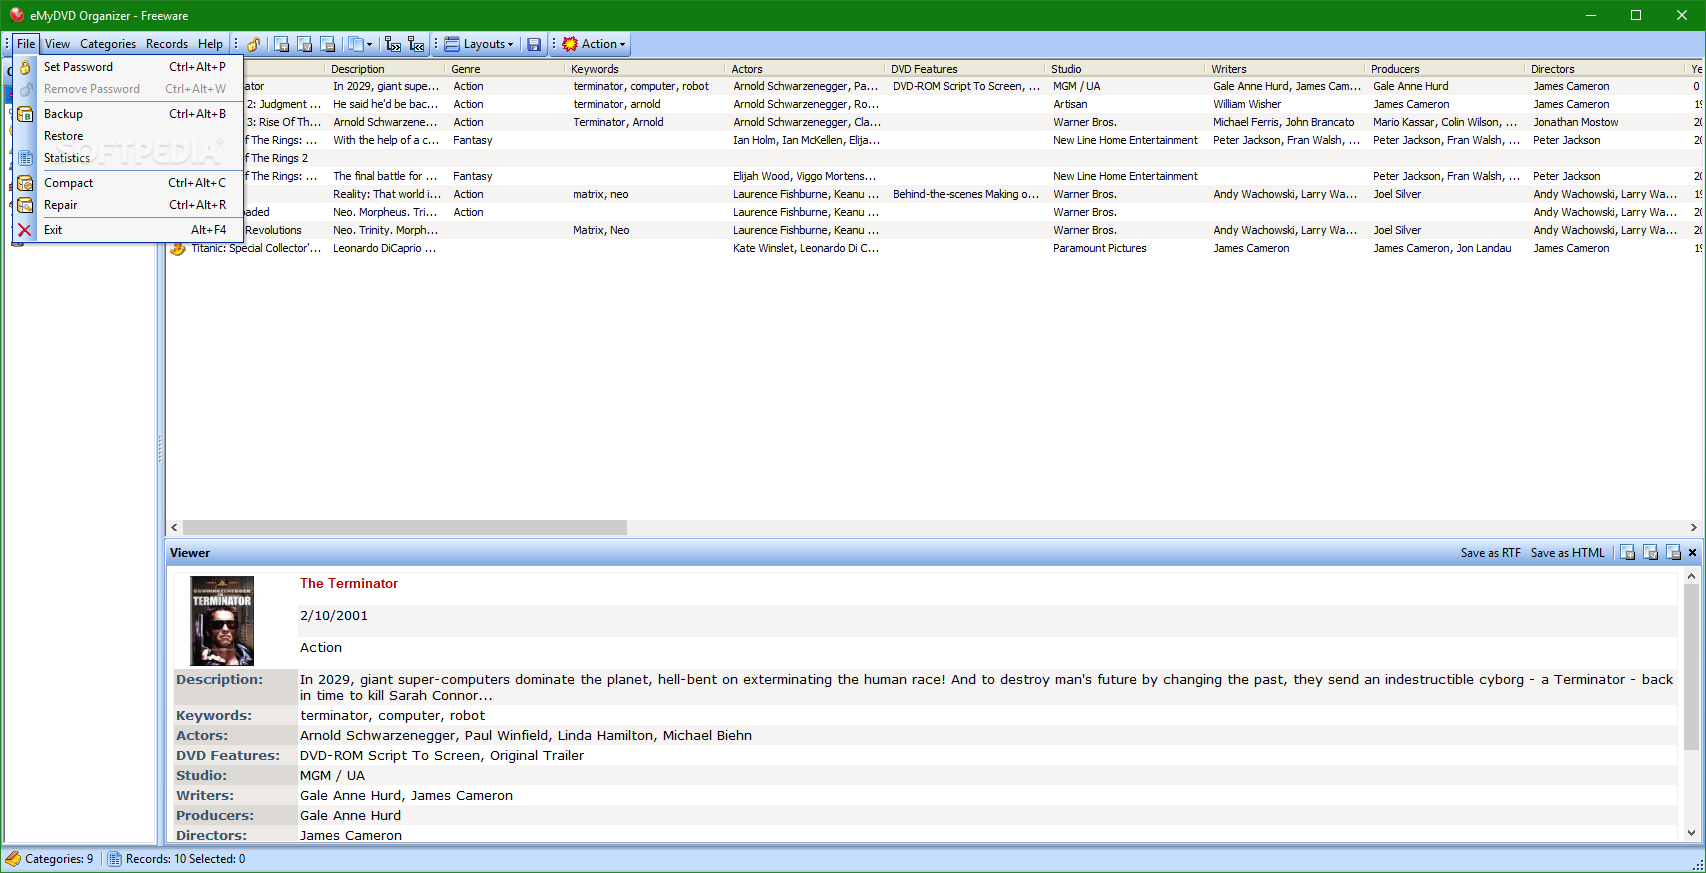Click the edit record toolbar icon
Screen dimensions: 1706x873
(x=305, y=44)
